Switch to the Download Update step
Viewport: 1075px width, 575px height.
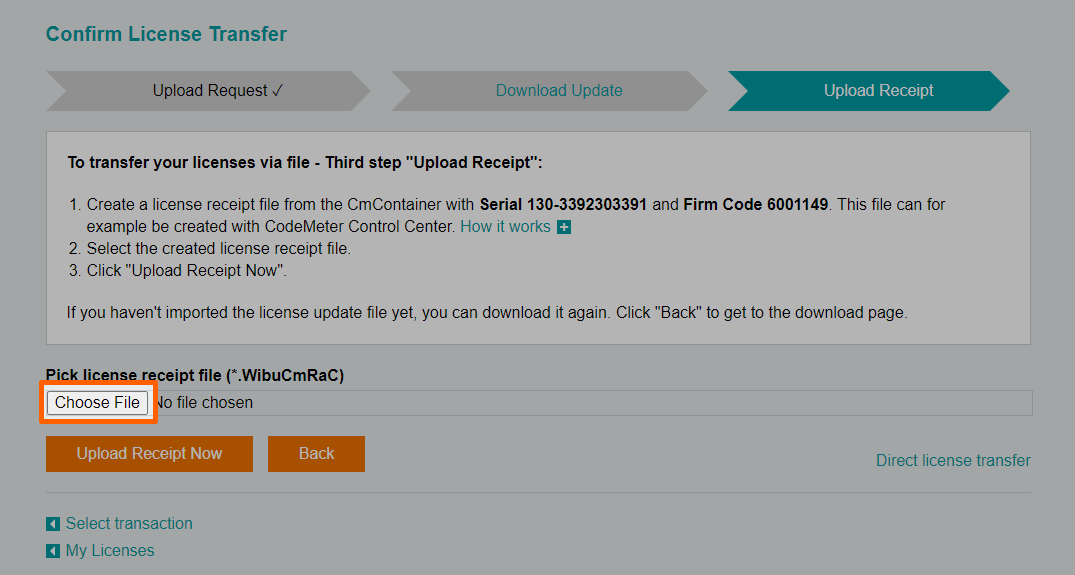[x=559, y=91]
